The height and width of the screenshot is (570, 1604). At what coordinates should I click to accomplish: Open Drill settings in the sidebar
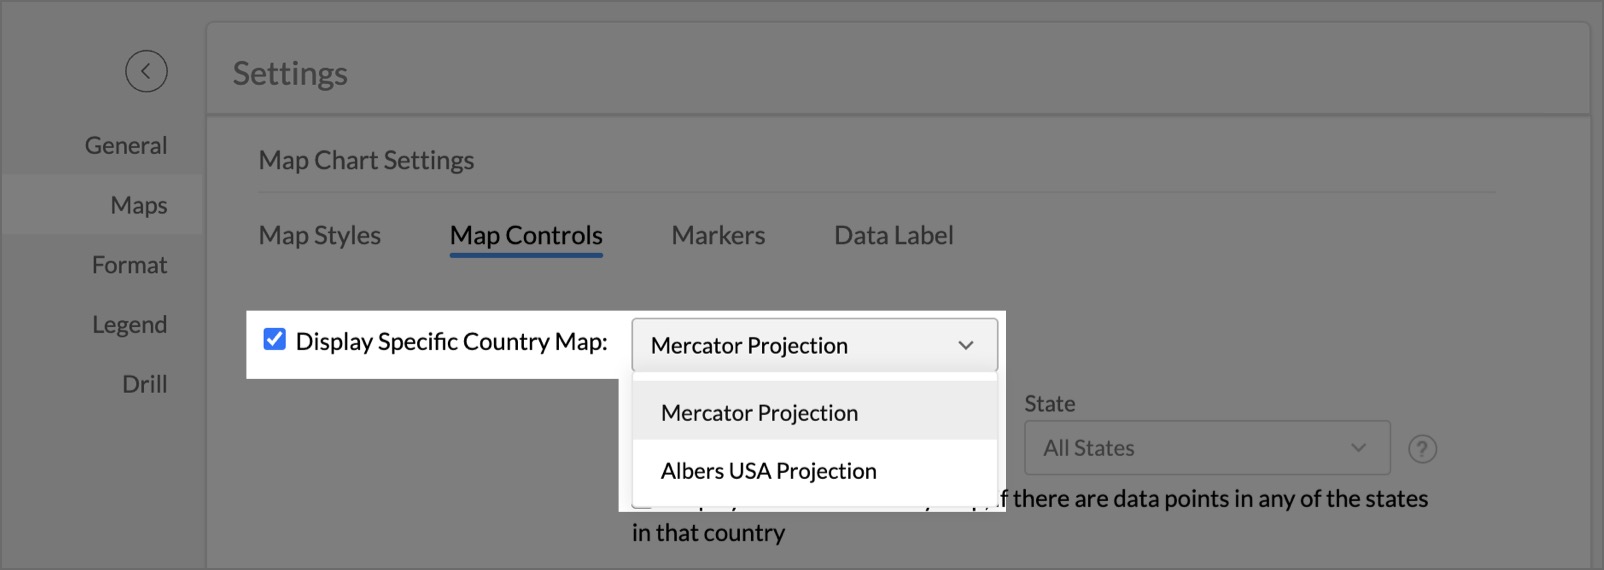coord(145,384)
